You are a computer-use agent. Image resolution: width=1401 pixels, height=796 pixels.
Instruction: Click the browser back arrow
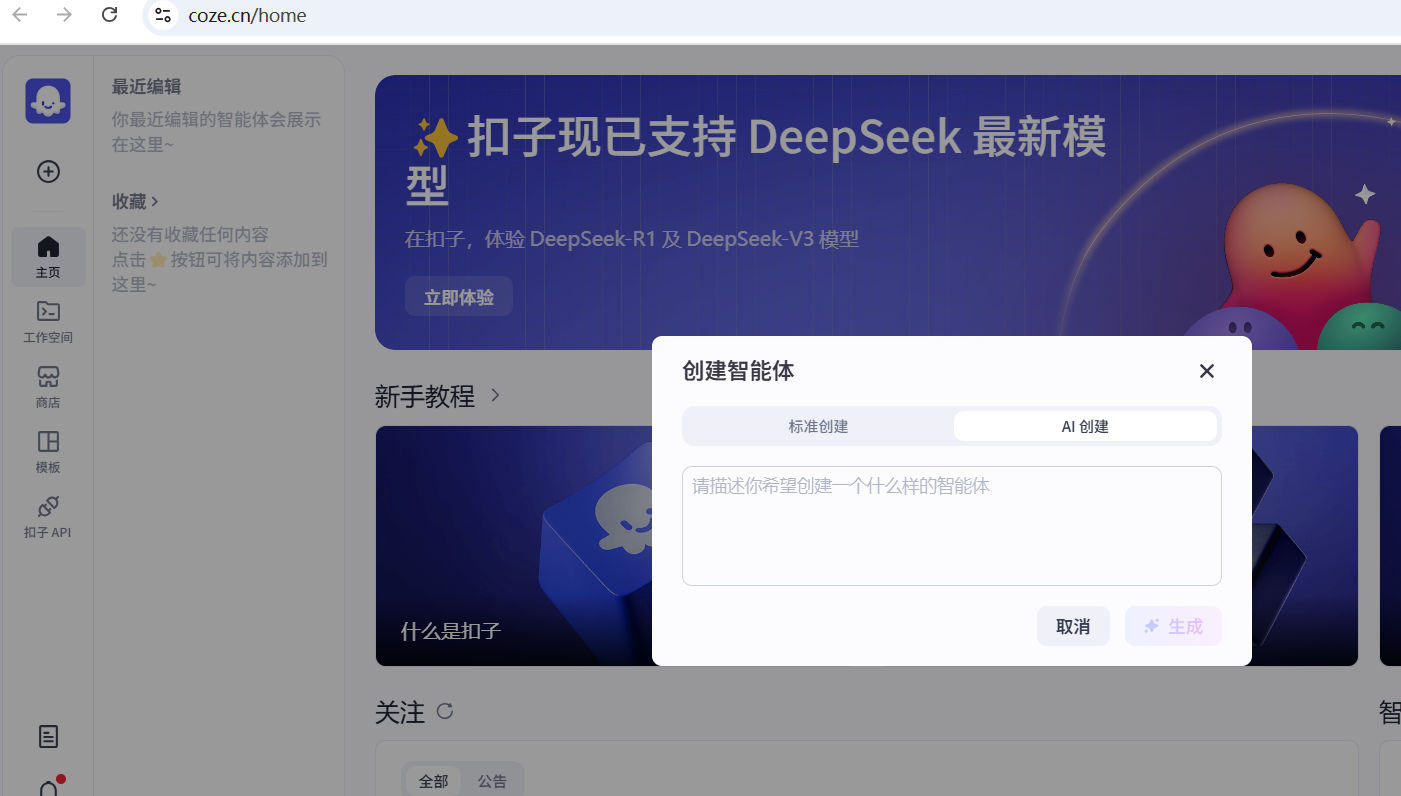[x=20, y=15]
